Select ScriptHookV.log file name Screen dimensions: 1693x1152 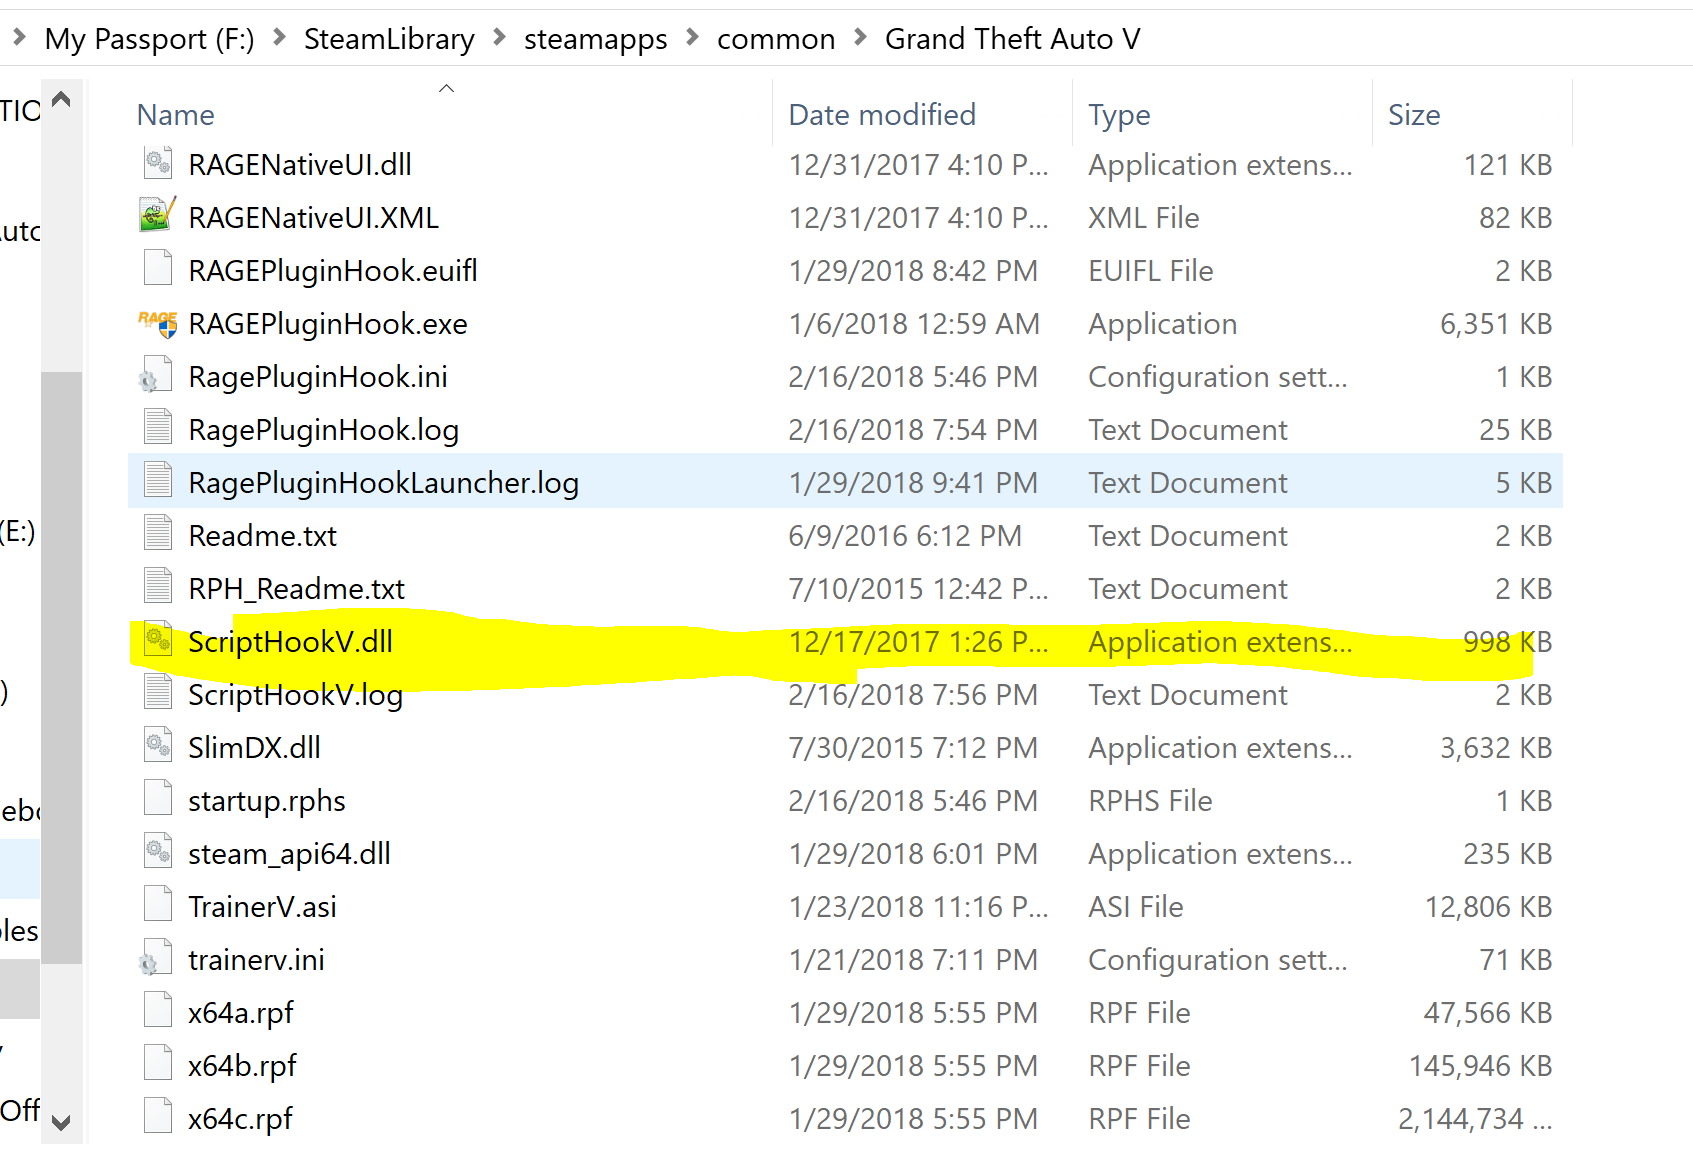pos(296,694)
